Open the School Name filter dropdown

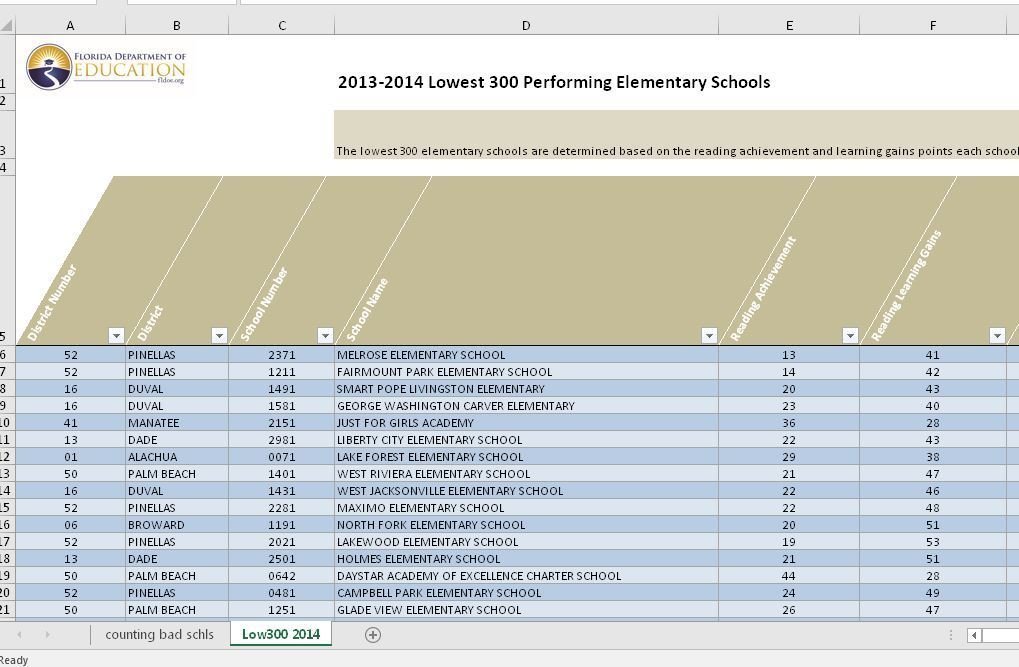tap(709, 335)
